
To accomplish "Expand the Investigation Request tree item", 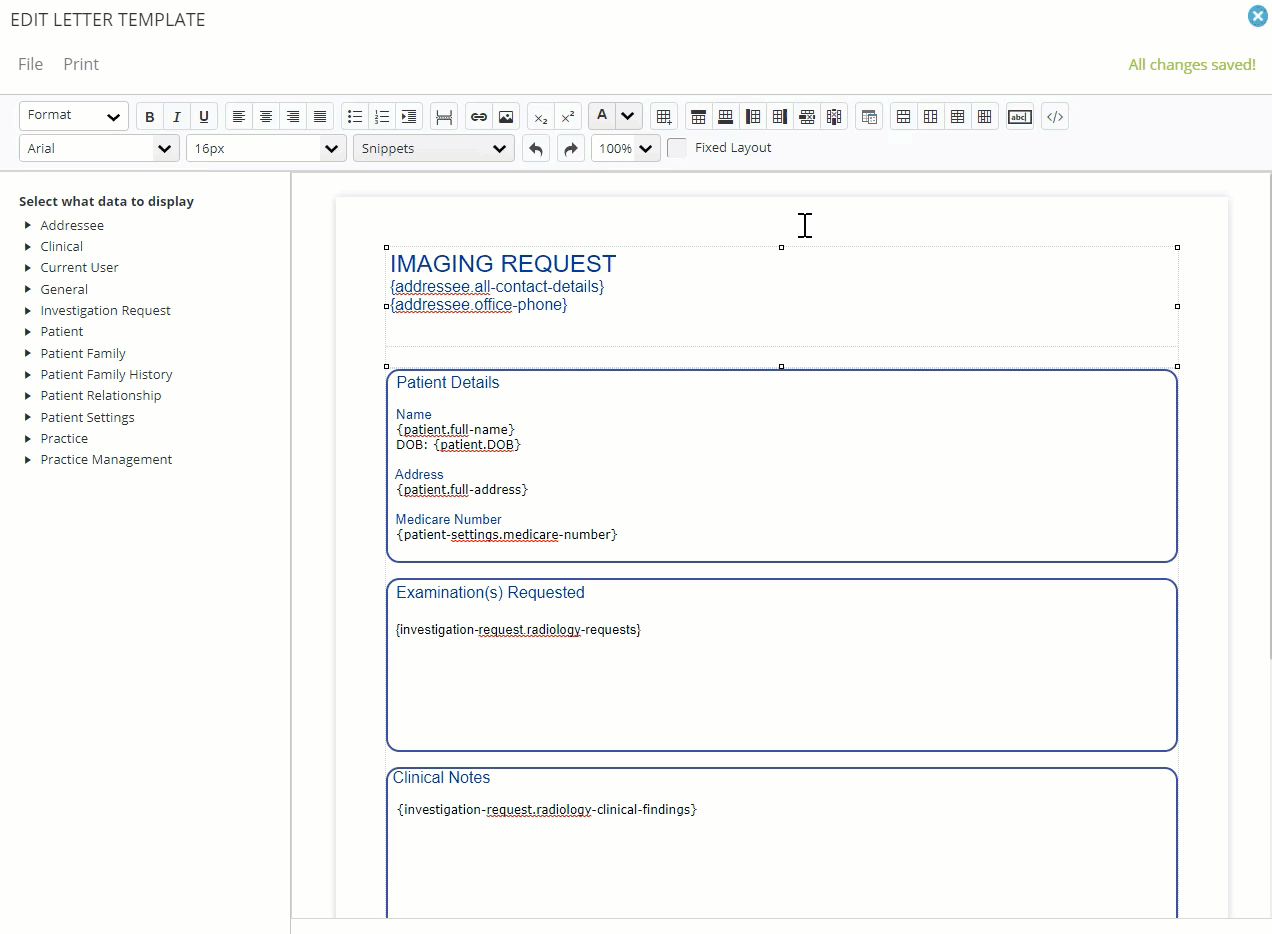I will (105, 310).
